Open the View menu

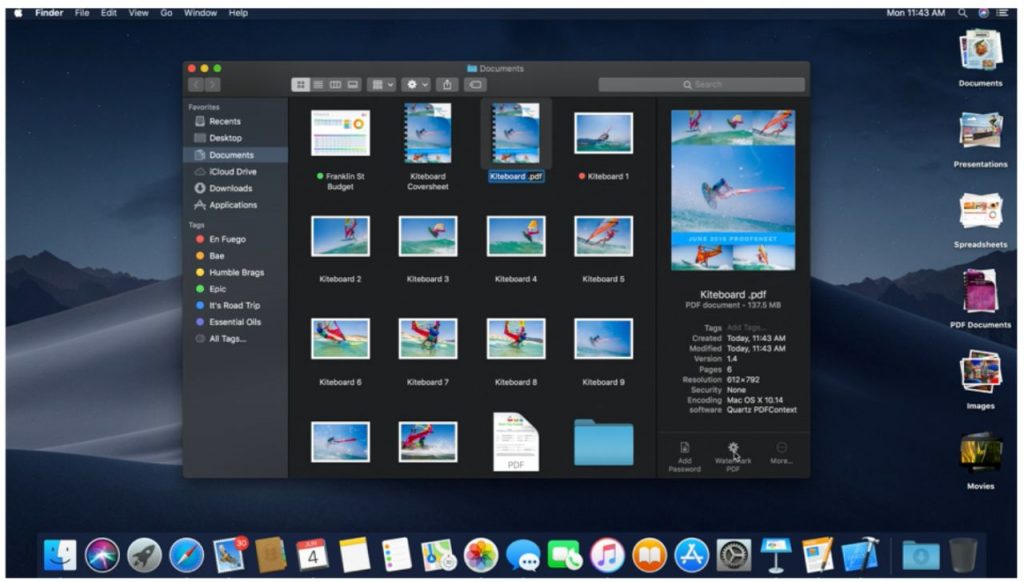tap(138, 13)
